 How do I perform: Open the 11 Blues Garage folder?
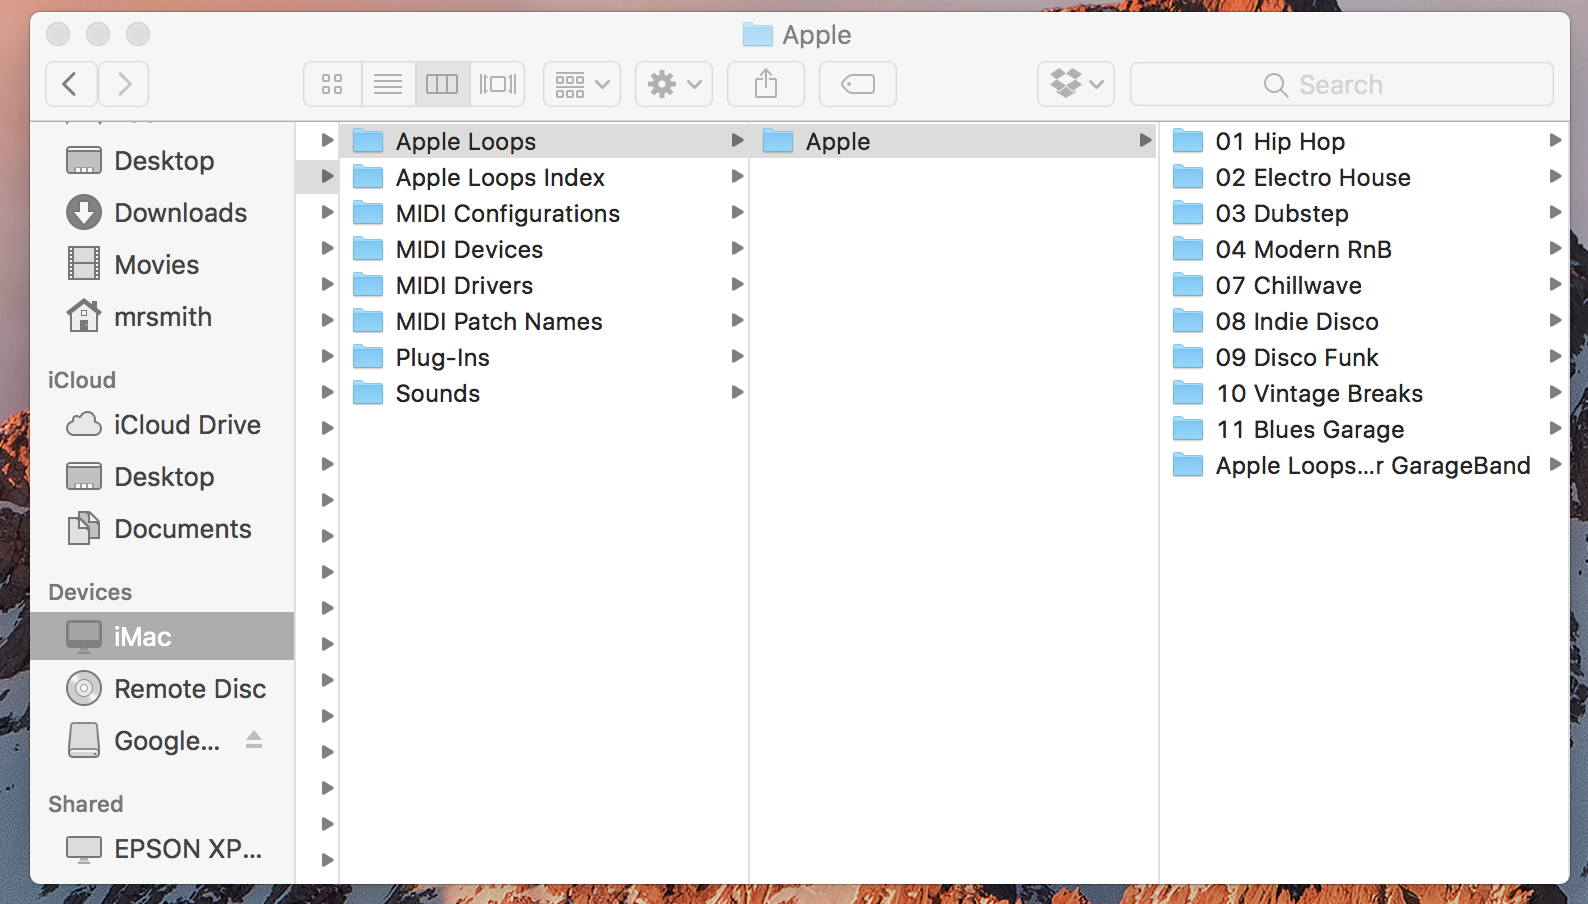click(x=1365, y=429)
